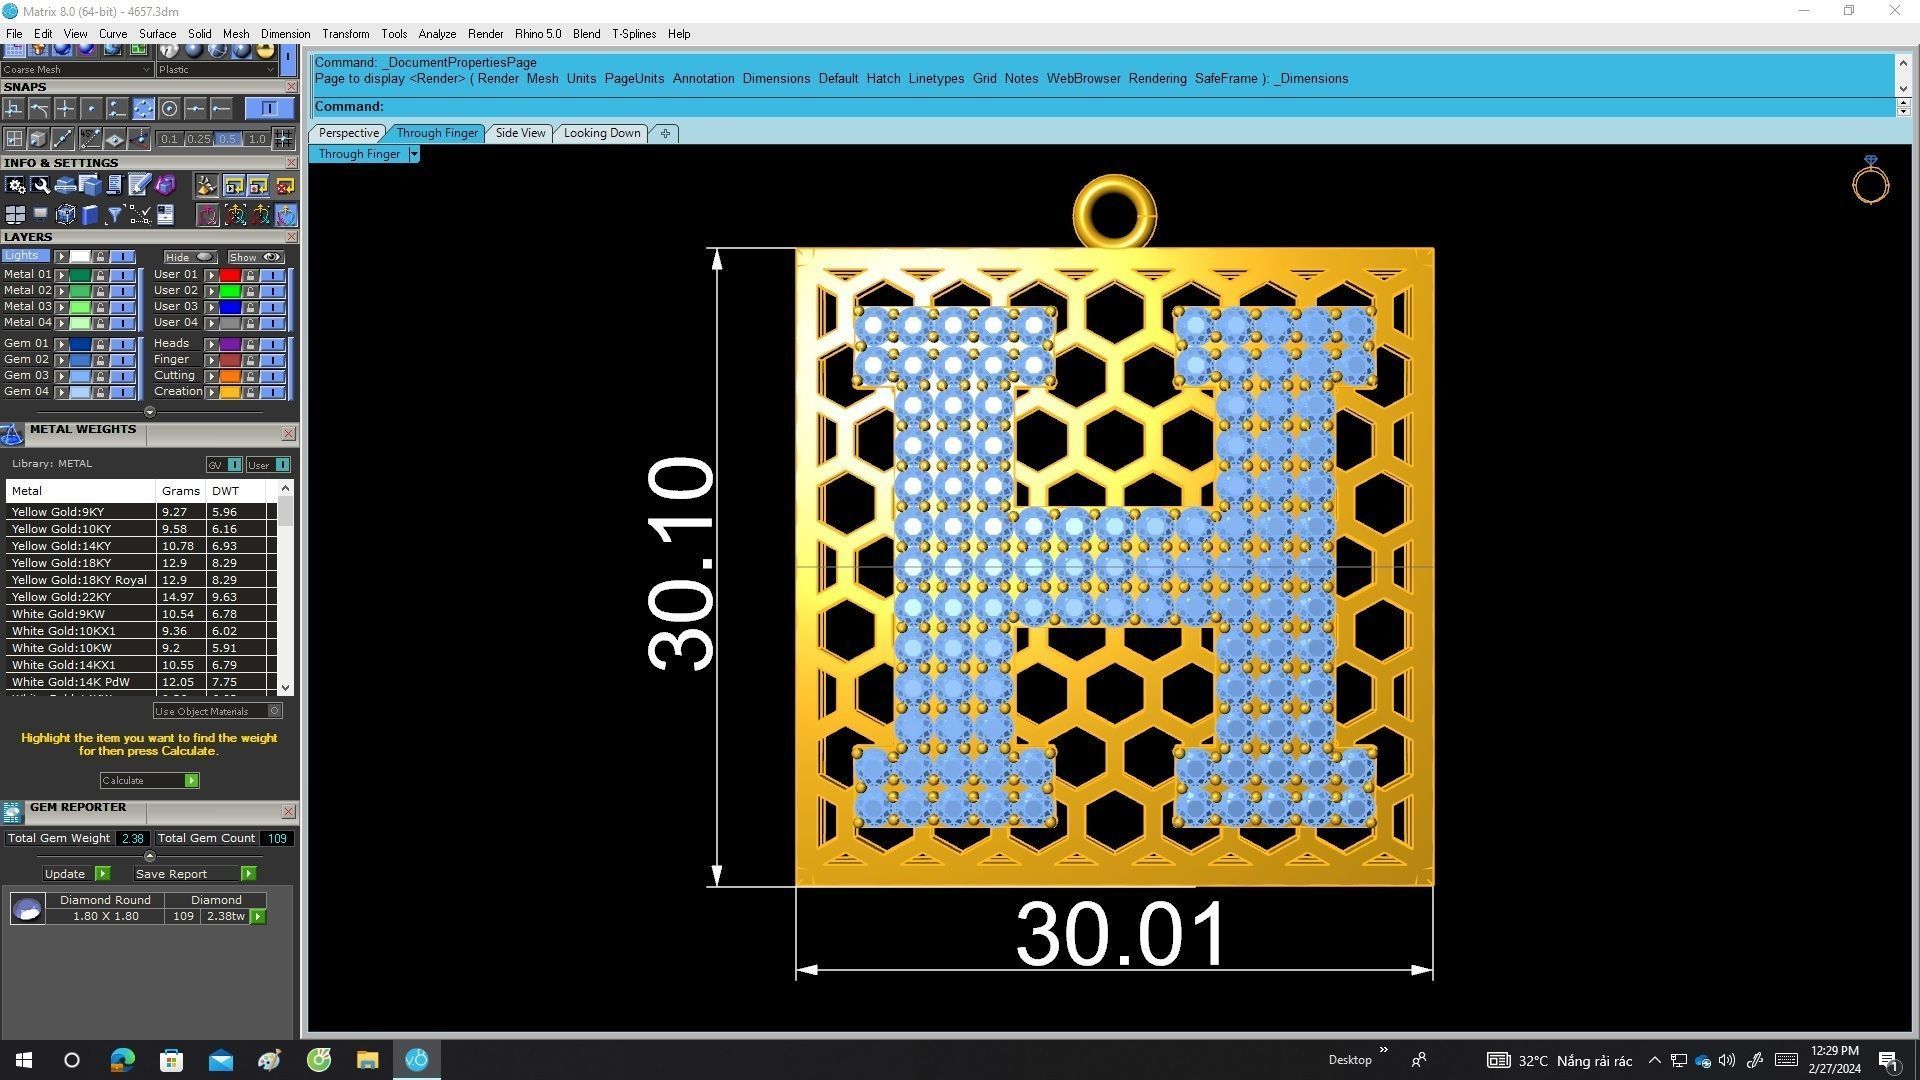Toggle lock on Gem 02 layer

pos(100,360)
